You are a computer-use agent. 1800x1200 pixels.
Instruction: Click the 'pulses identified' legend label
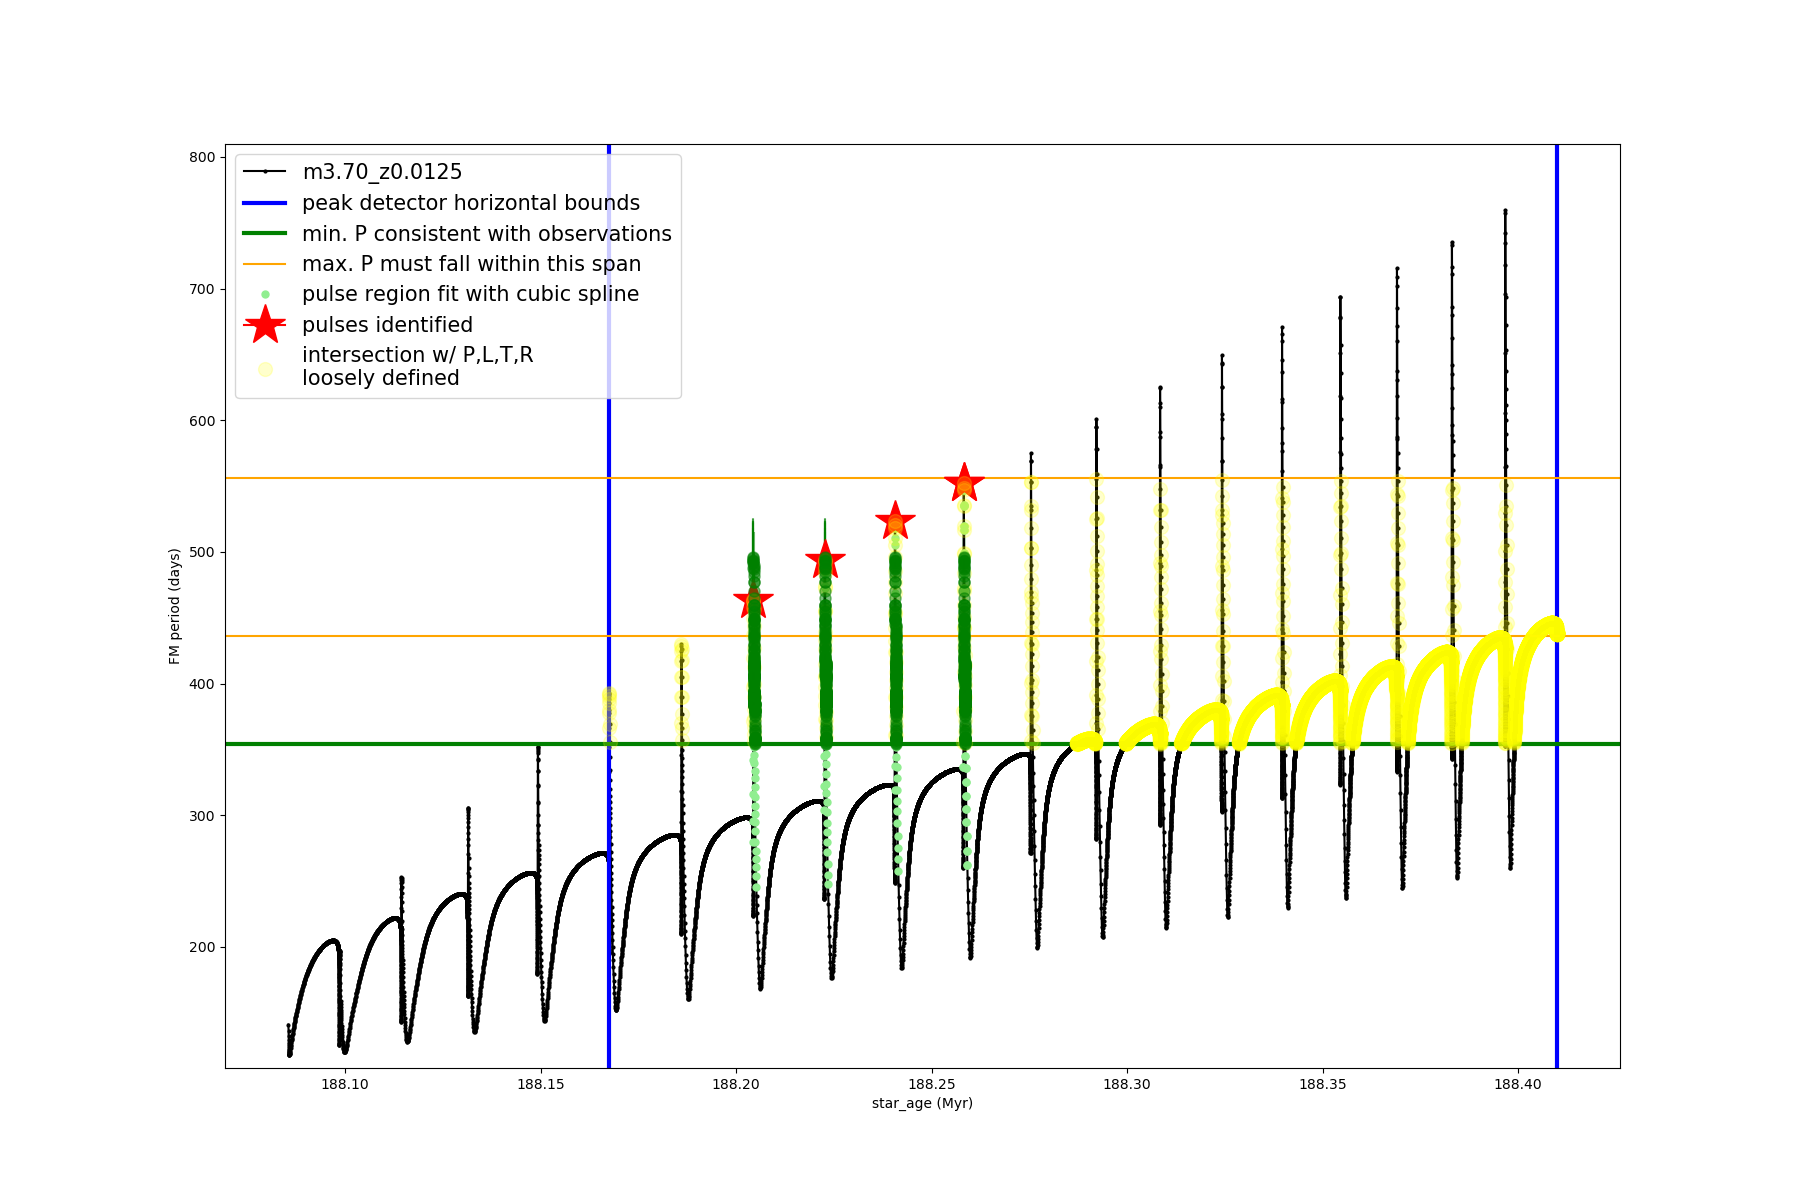click(x=388, y=325)
